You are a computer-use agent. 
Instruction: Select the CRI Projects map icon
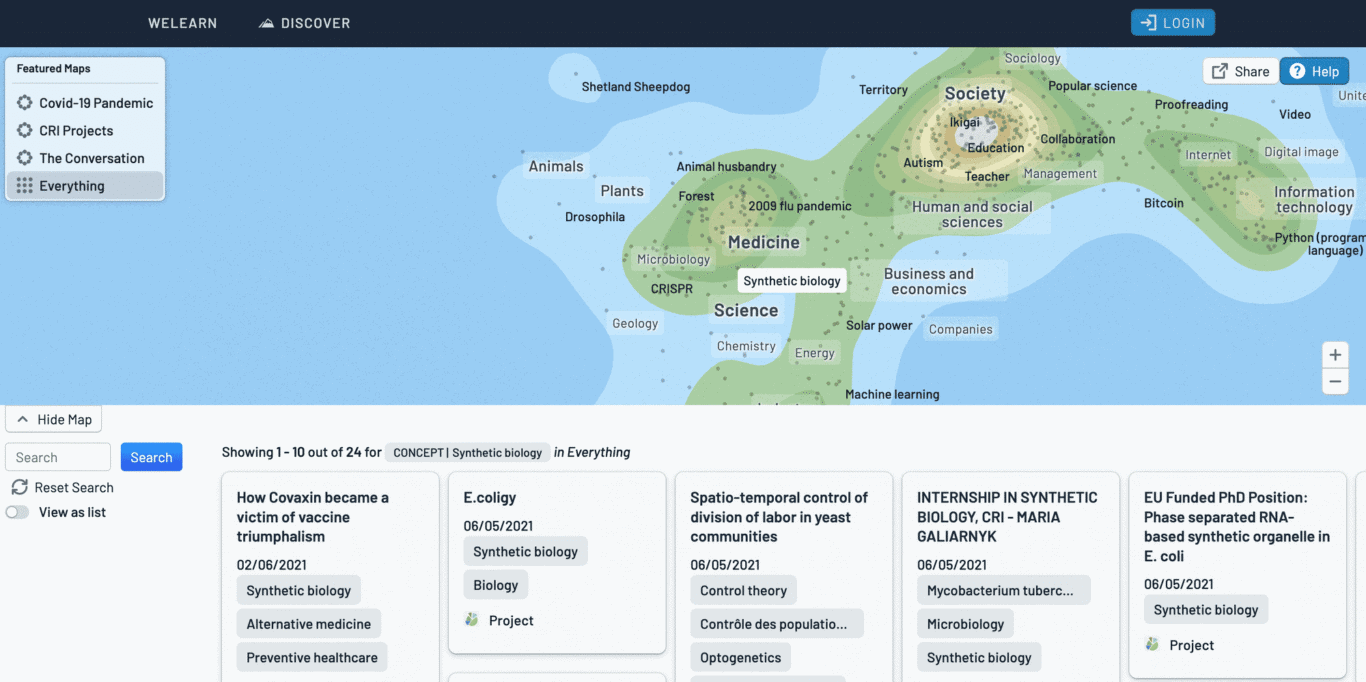(22, 130)
